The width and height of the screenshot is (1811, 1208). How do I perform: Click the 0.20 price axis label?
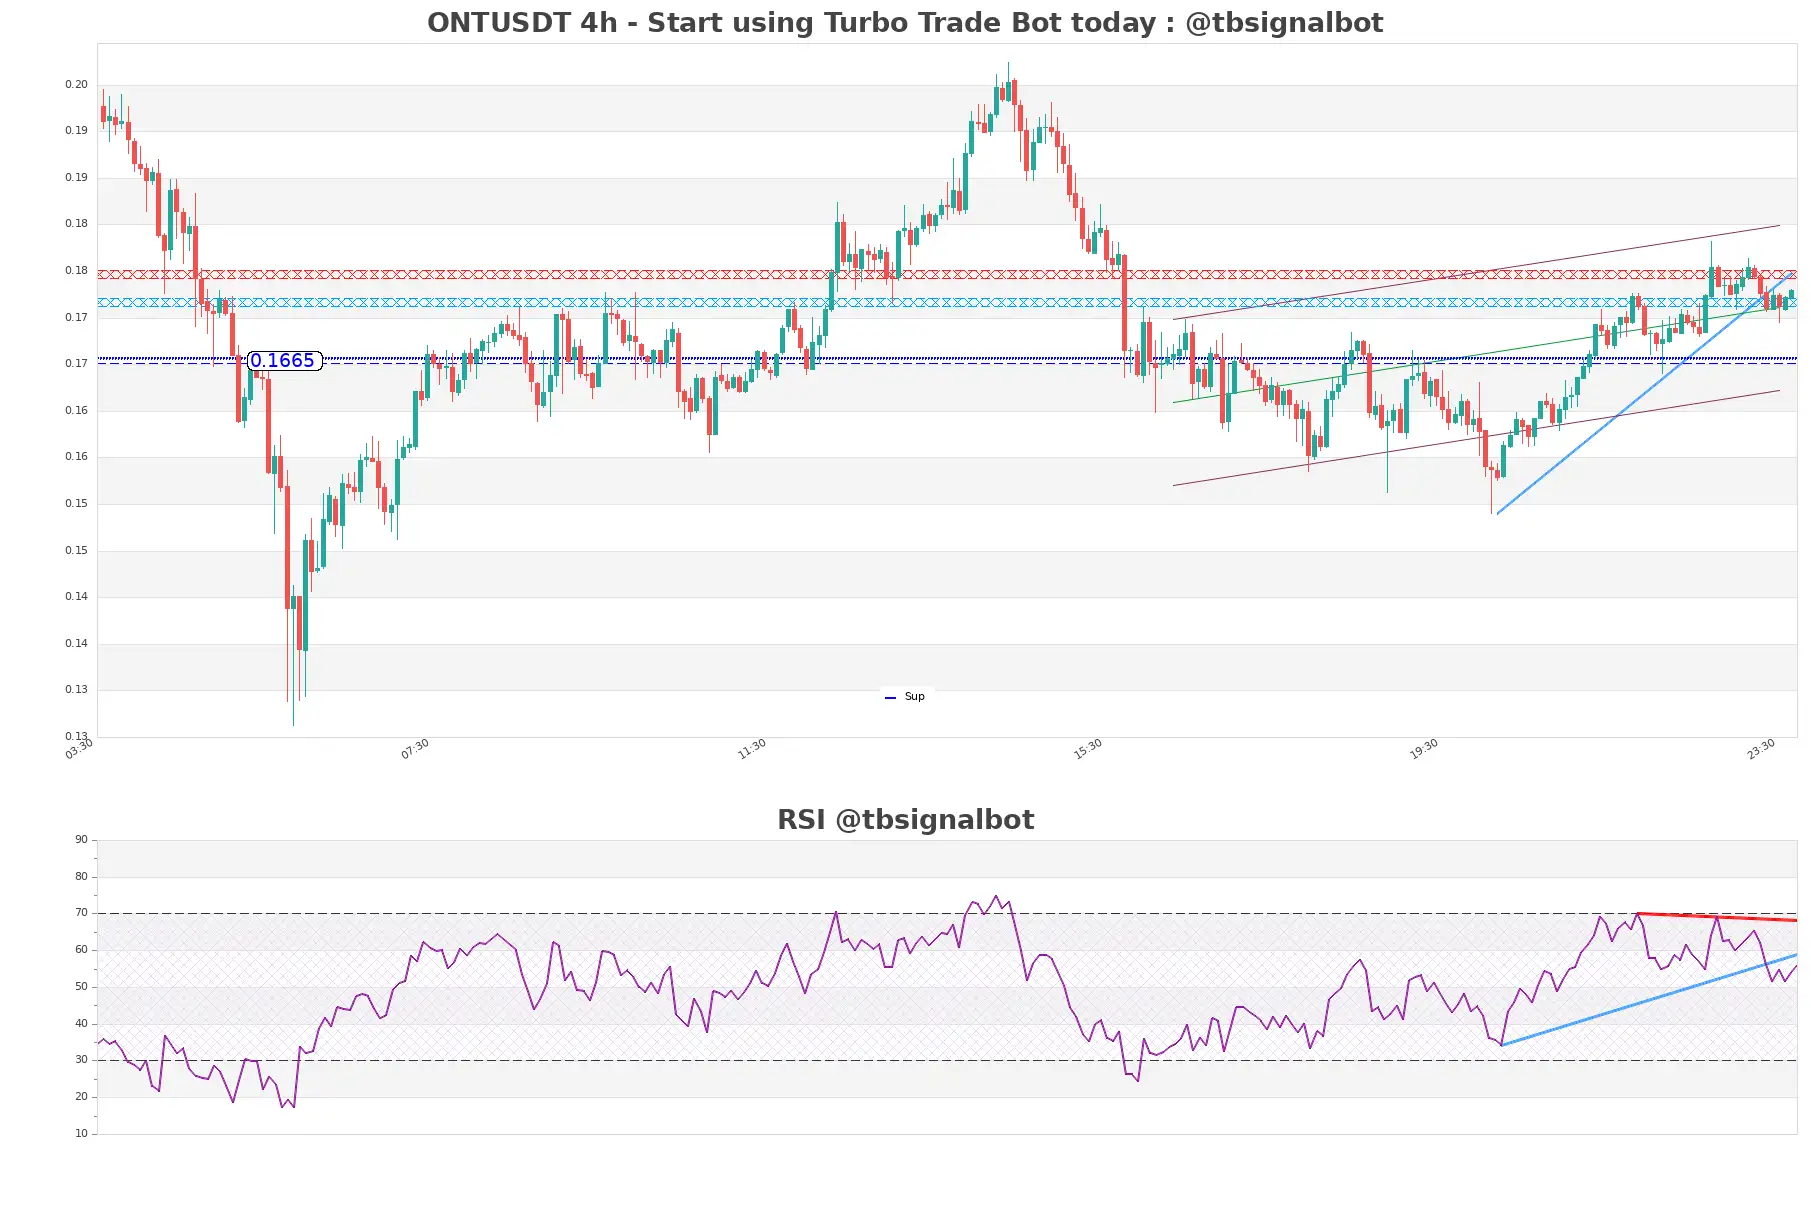point(76,85)
